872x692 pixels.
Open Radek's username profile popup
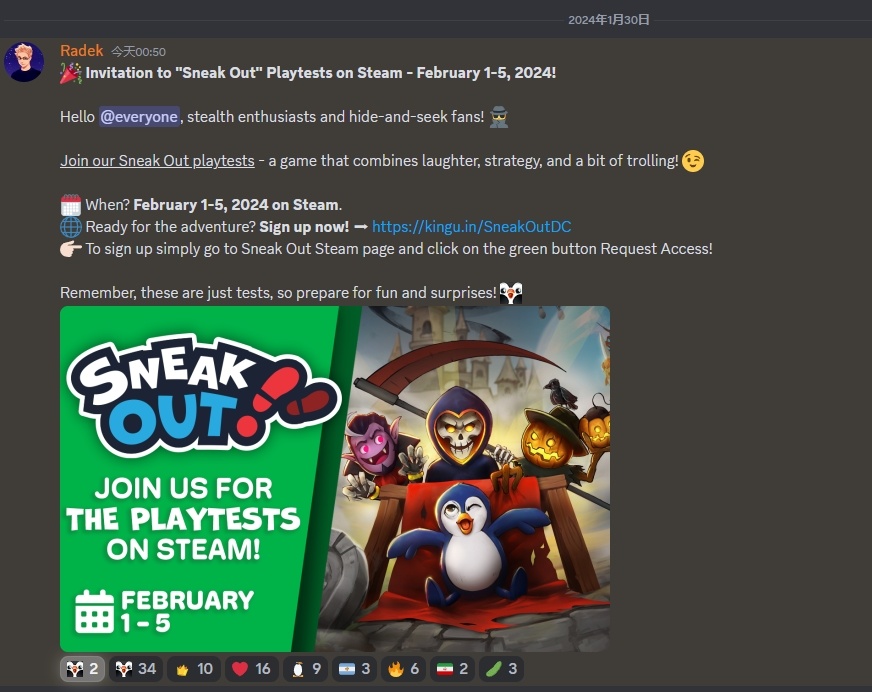(82, 51)
